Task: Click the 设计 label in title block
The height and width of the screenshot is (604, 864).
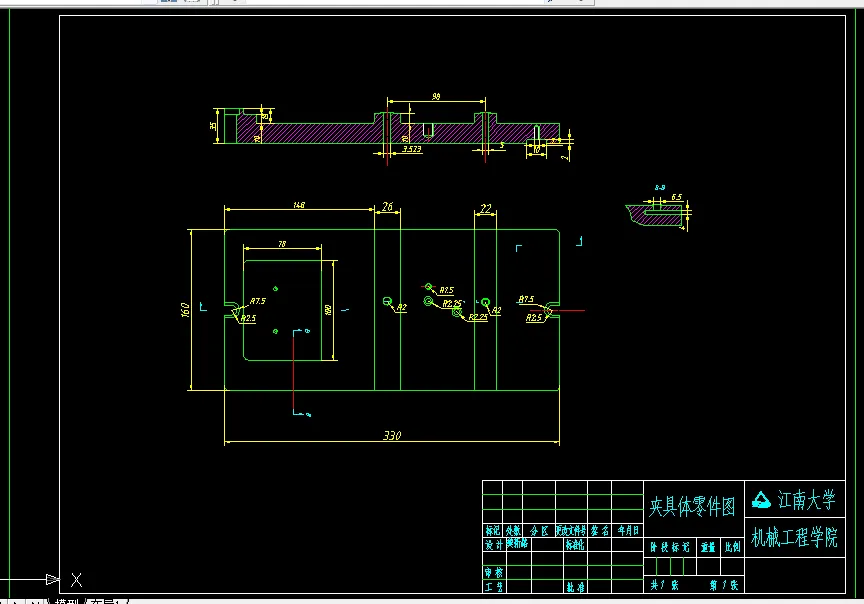Action: (x=494, y=544)
